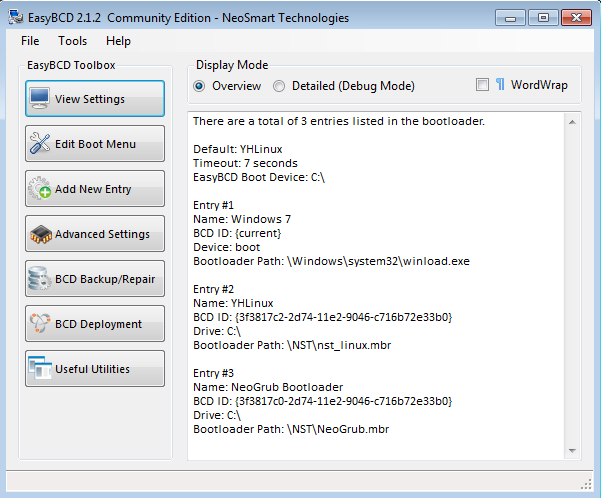The width and height of the screenshot is (601, 498).
Task: Click the 'Name: NeoGrub Bootloader' line
Action: [268, 387]
